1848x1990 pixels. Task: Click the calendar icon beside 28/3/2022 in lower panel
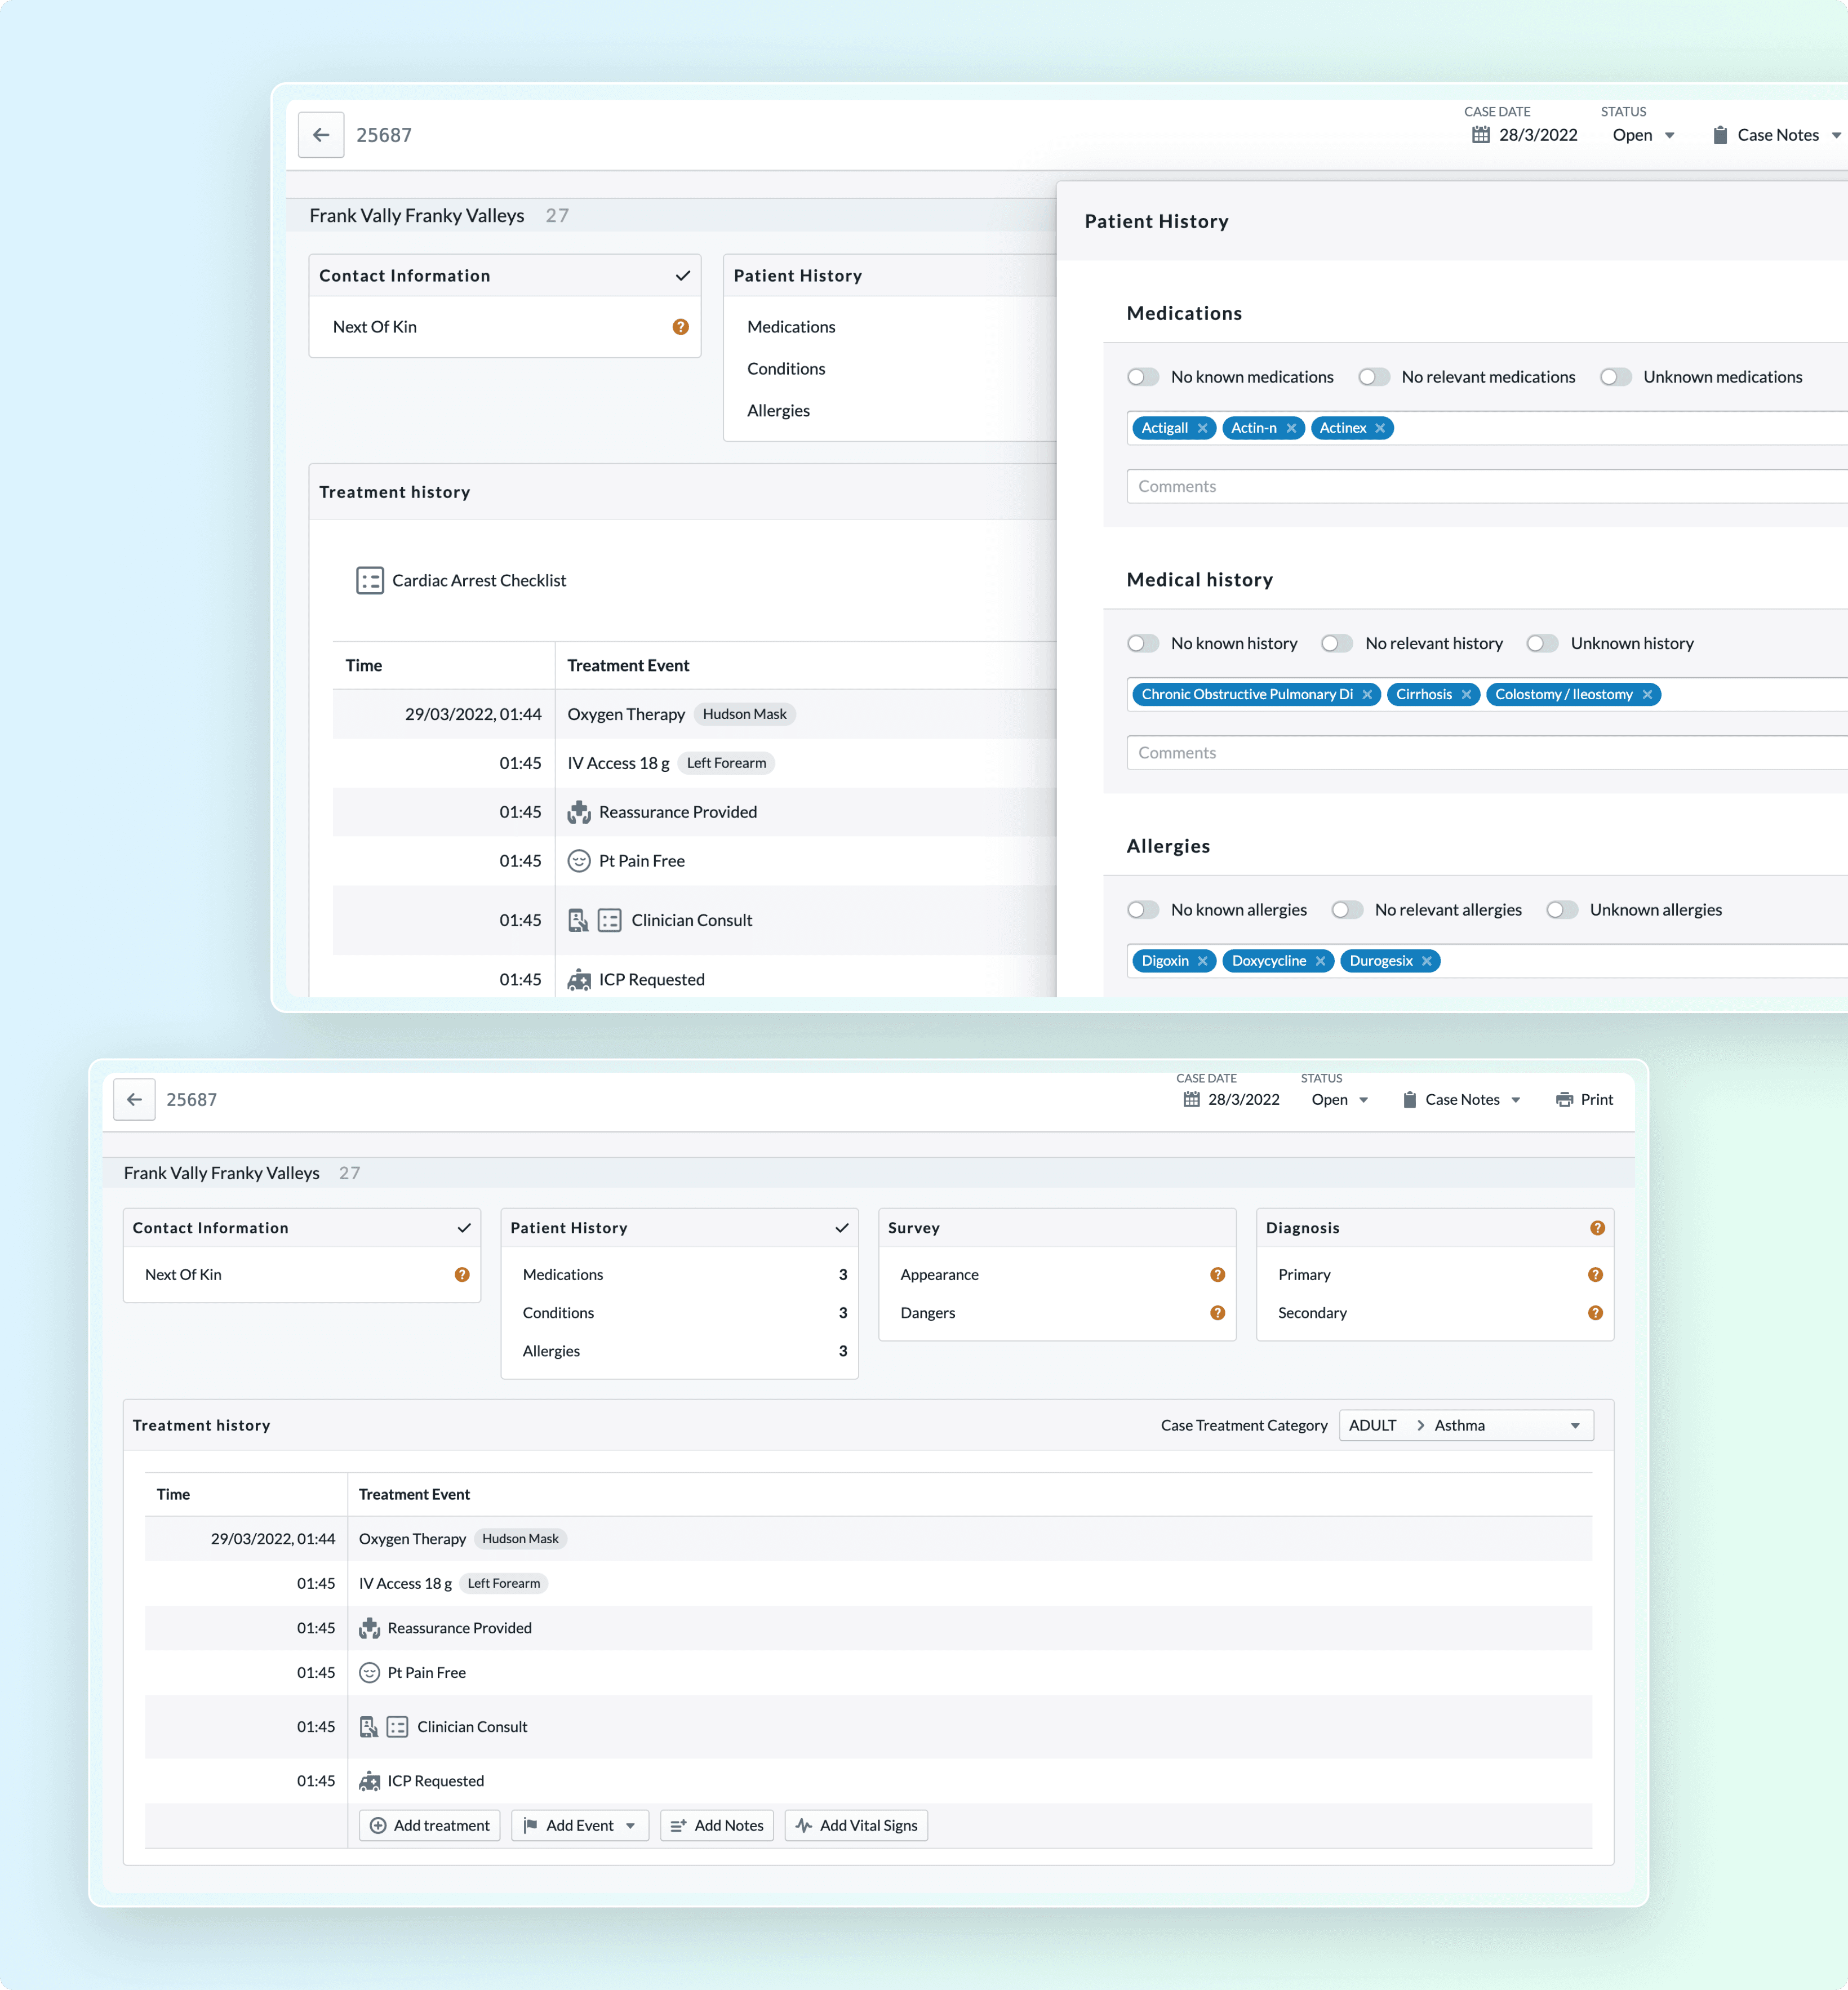coord(1191,1100)
